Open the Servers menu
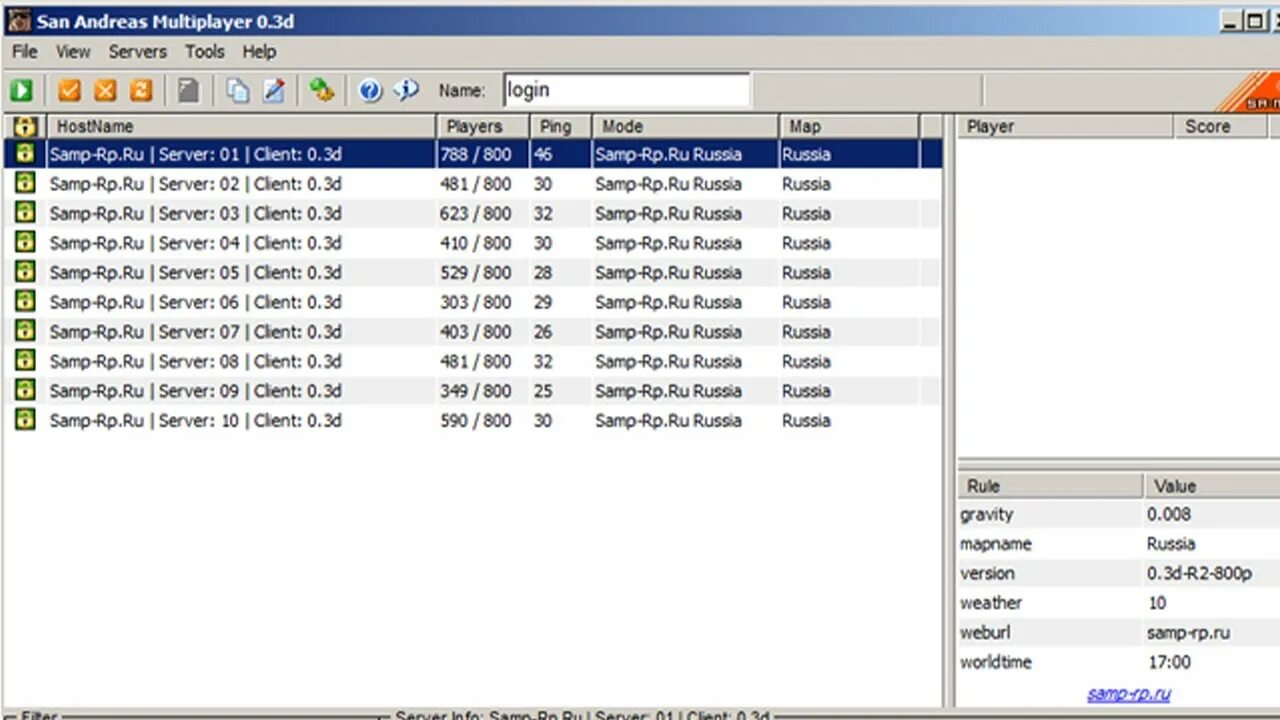The width and height of the screenshot is (1280, 720). pyautogui.click(x=138, y=52)
